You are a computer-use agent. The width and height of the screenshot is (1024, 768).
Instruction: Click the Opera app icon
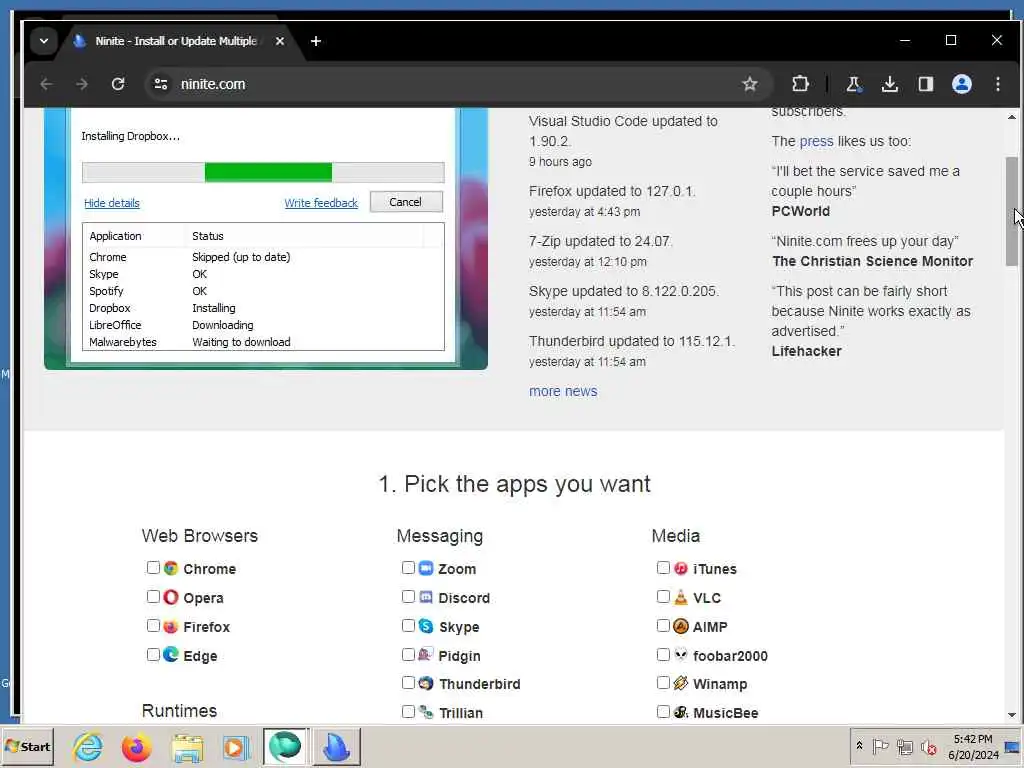pyautogui.click(x=171, y=597)
